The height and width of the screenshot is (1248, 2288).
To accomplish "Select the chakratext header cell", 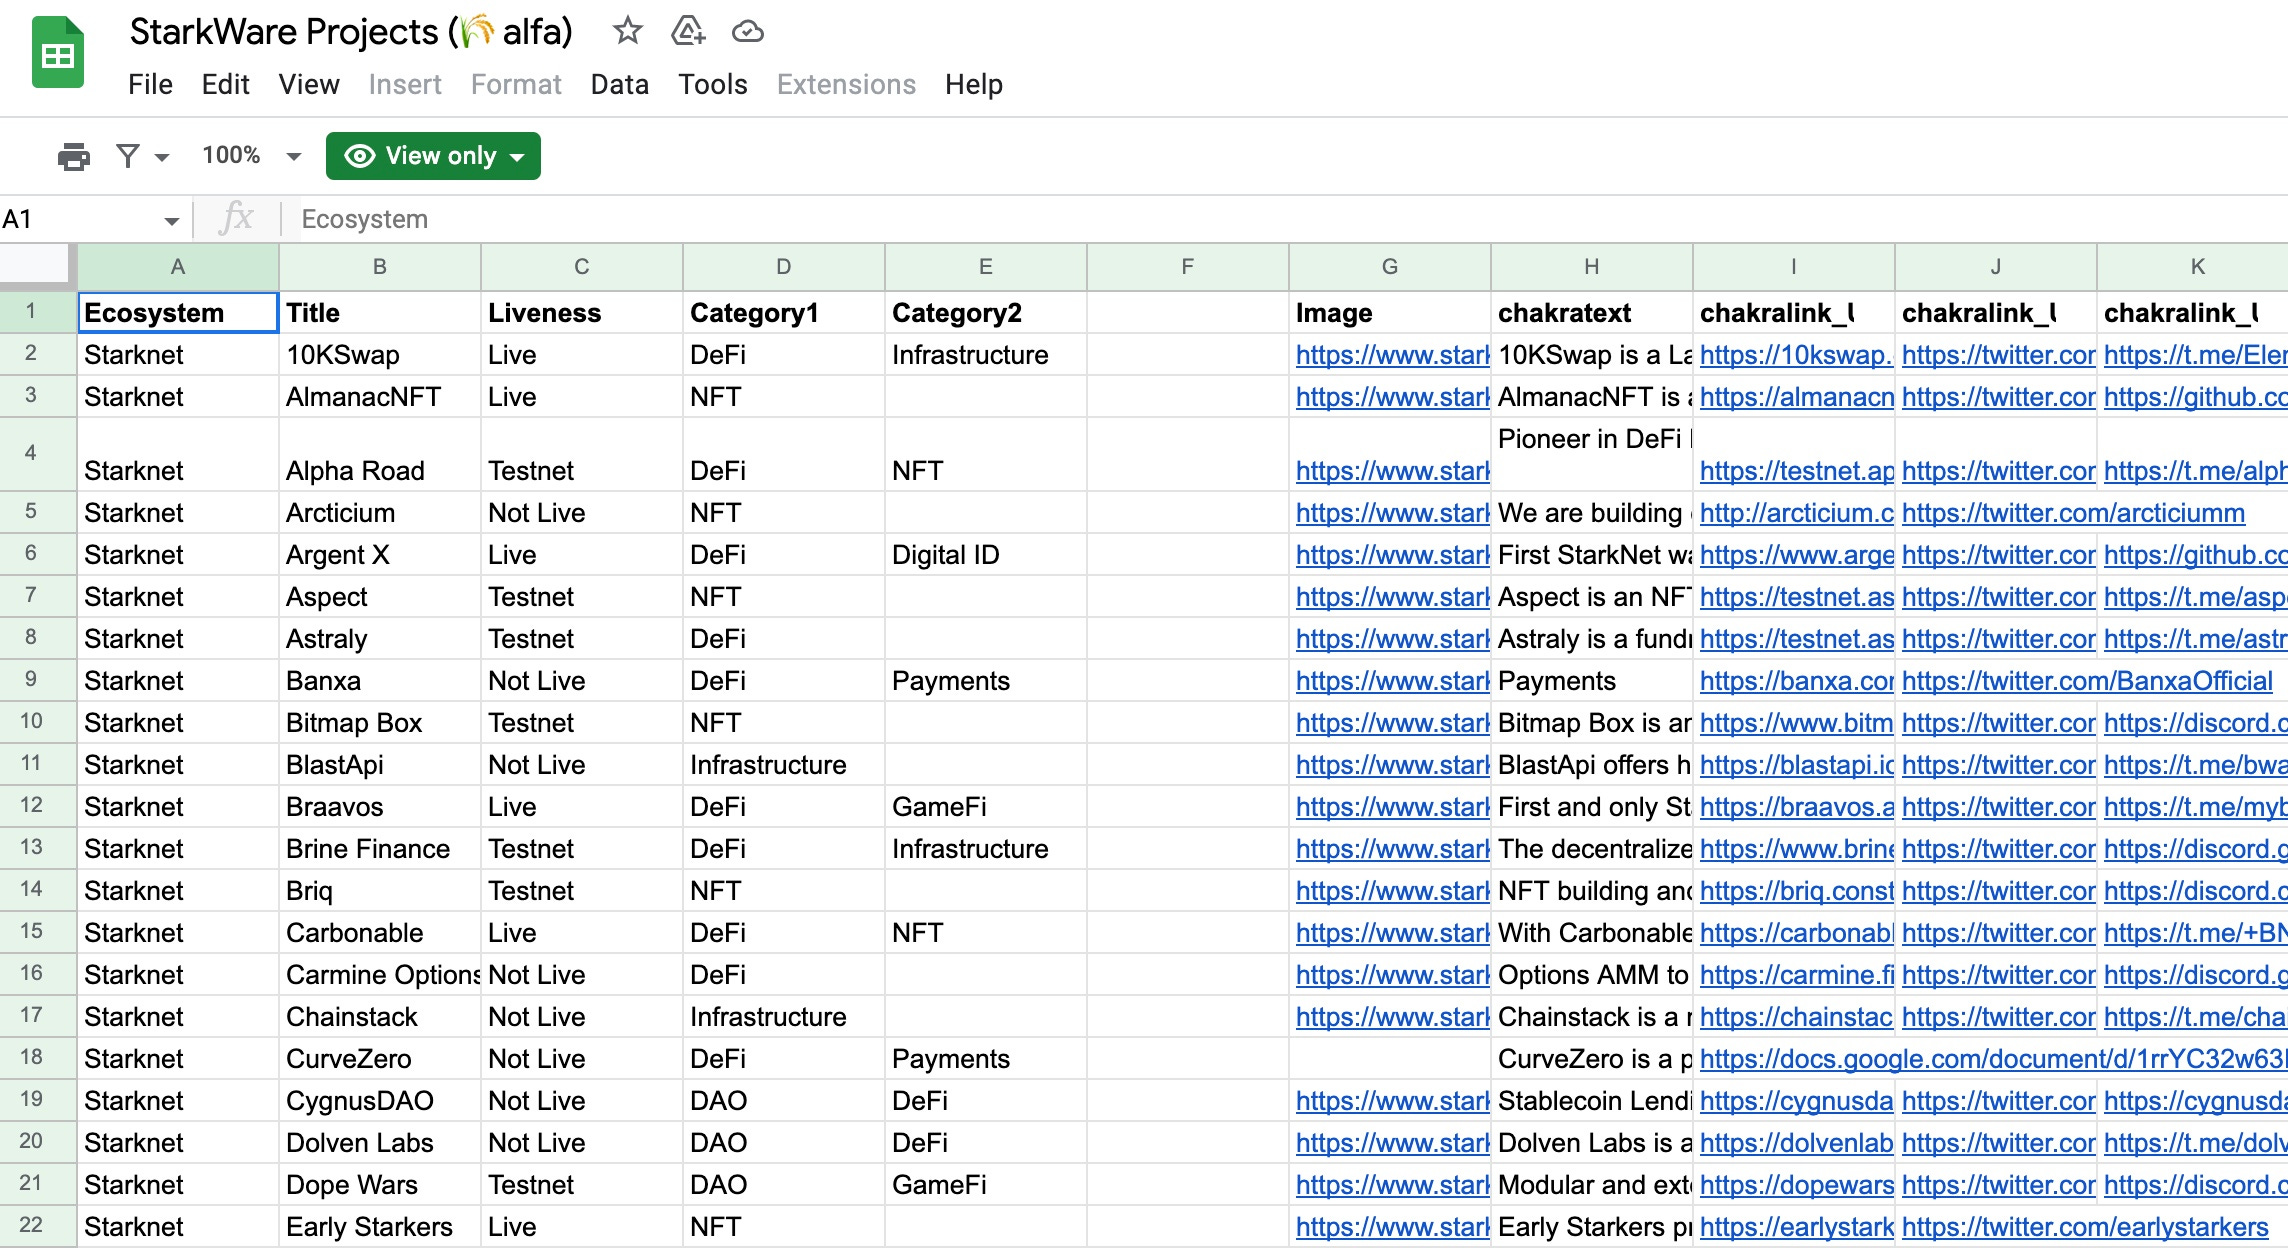I will (1592, 313).
